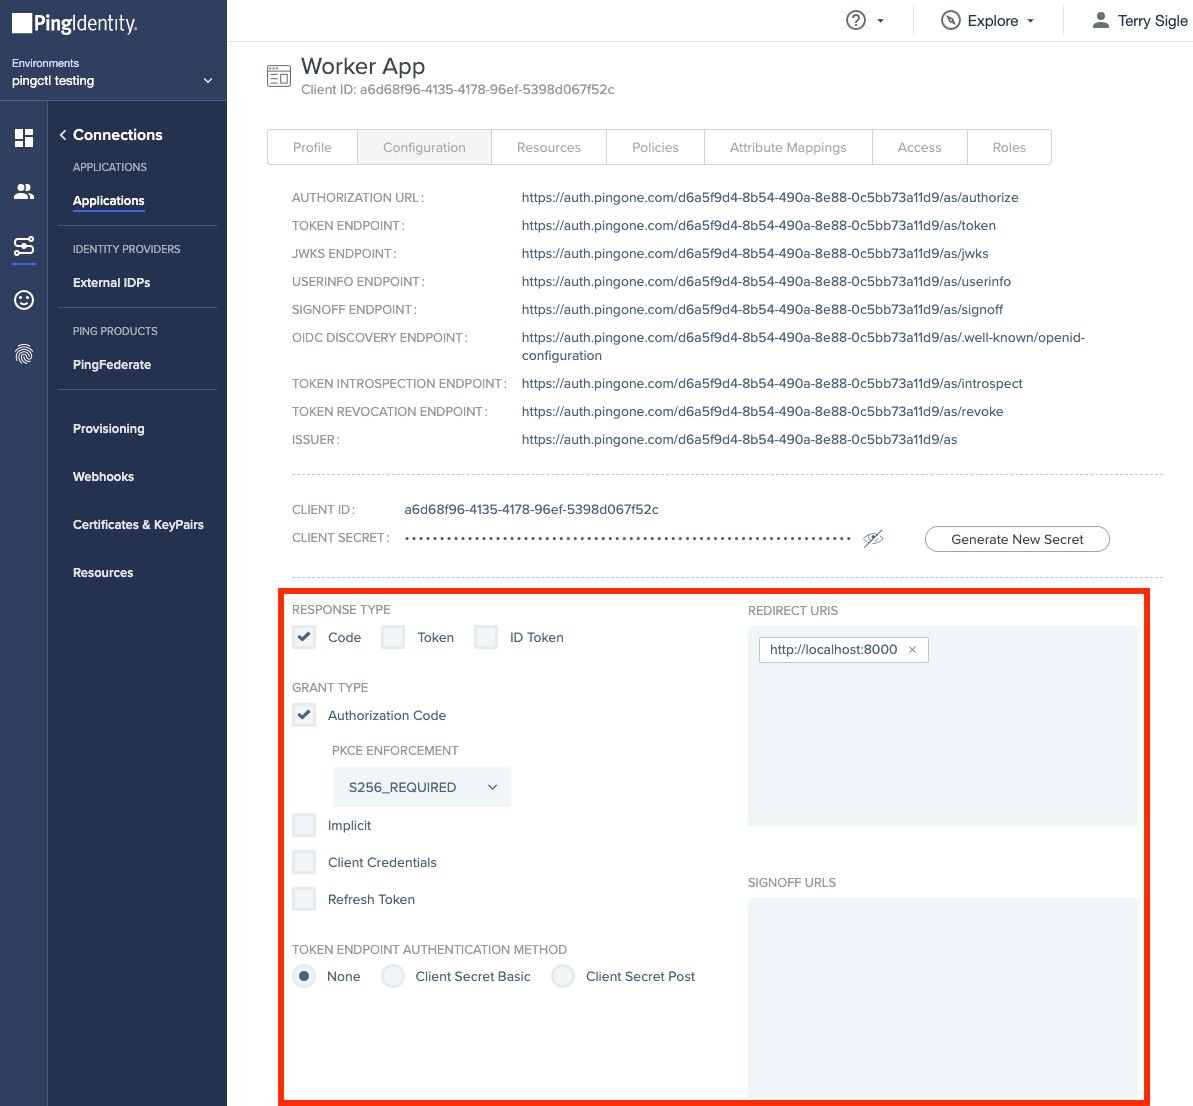Reveal the client secret with eye icon

(x=873, y=539)
